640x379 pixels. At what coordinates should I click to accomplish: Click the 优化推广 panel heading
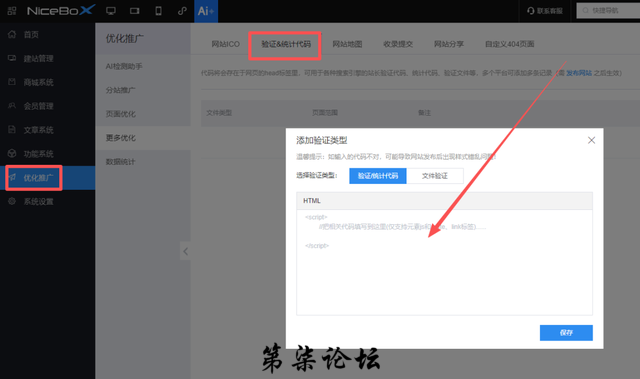(x=124, y=39)
